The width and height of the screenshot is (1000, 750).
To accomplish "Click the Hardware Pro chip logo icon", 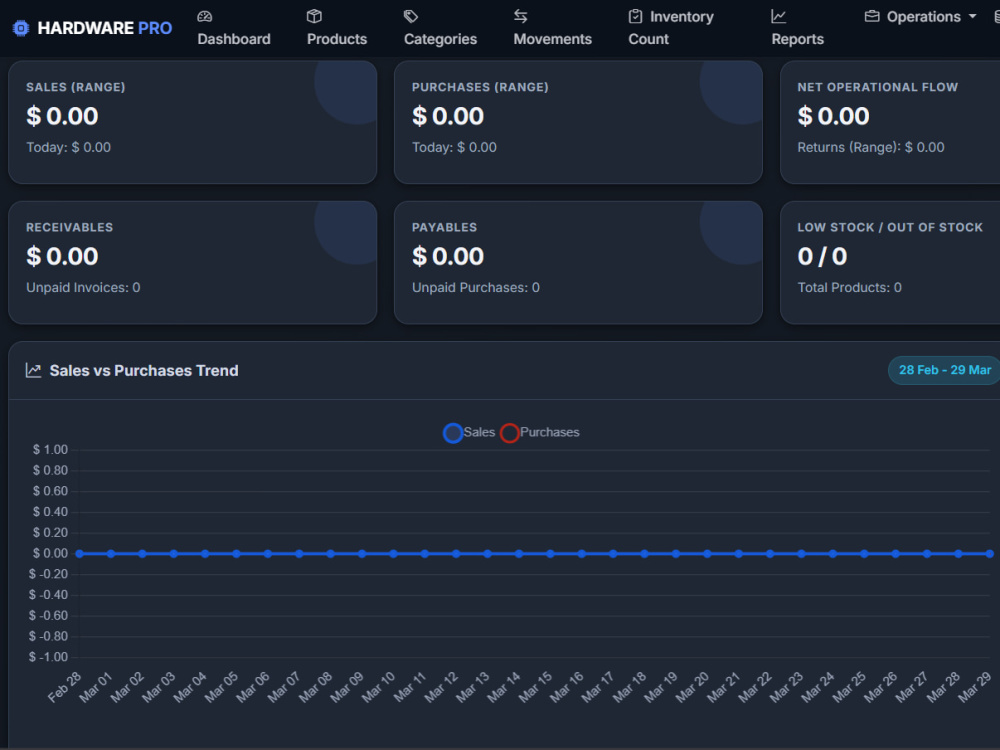I will (21, 28).
